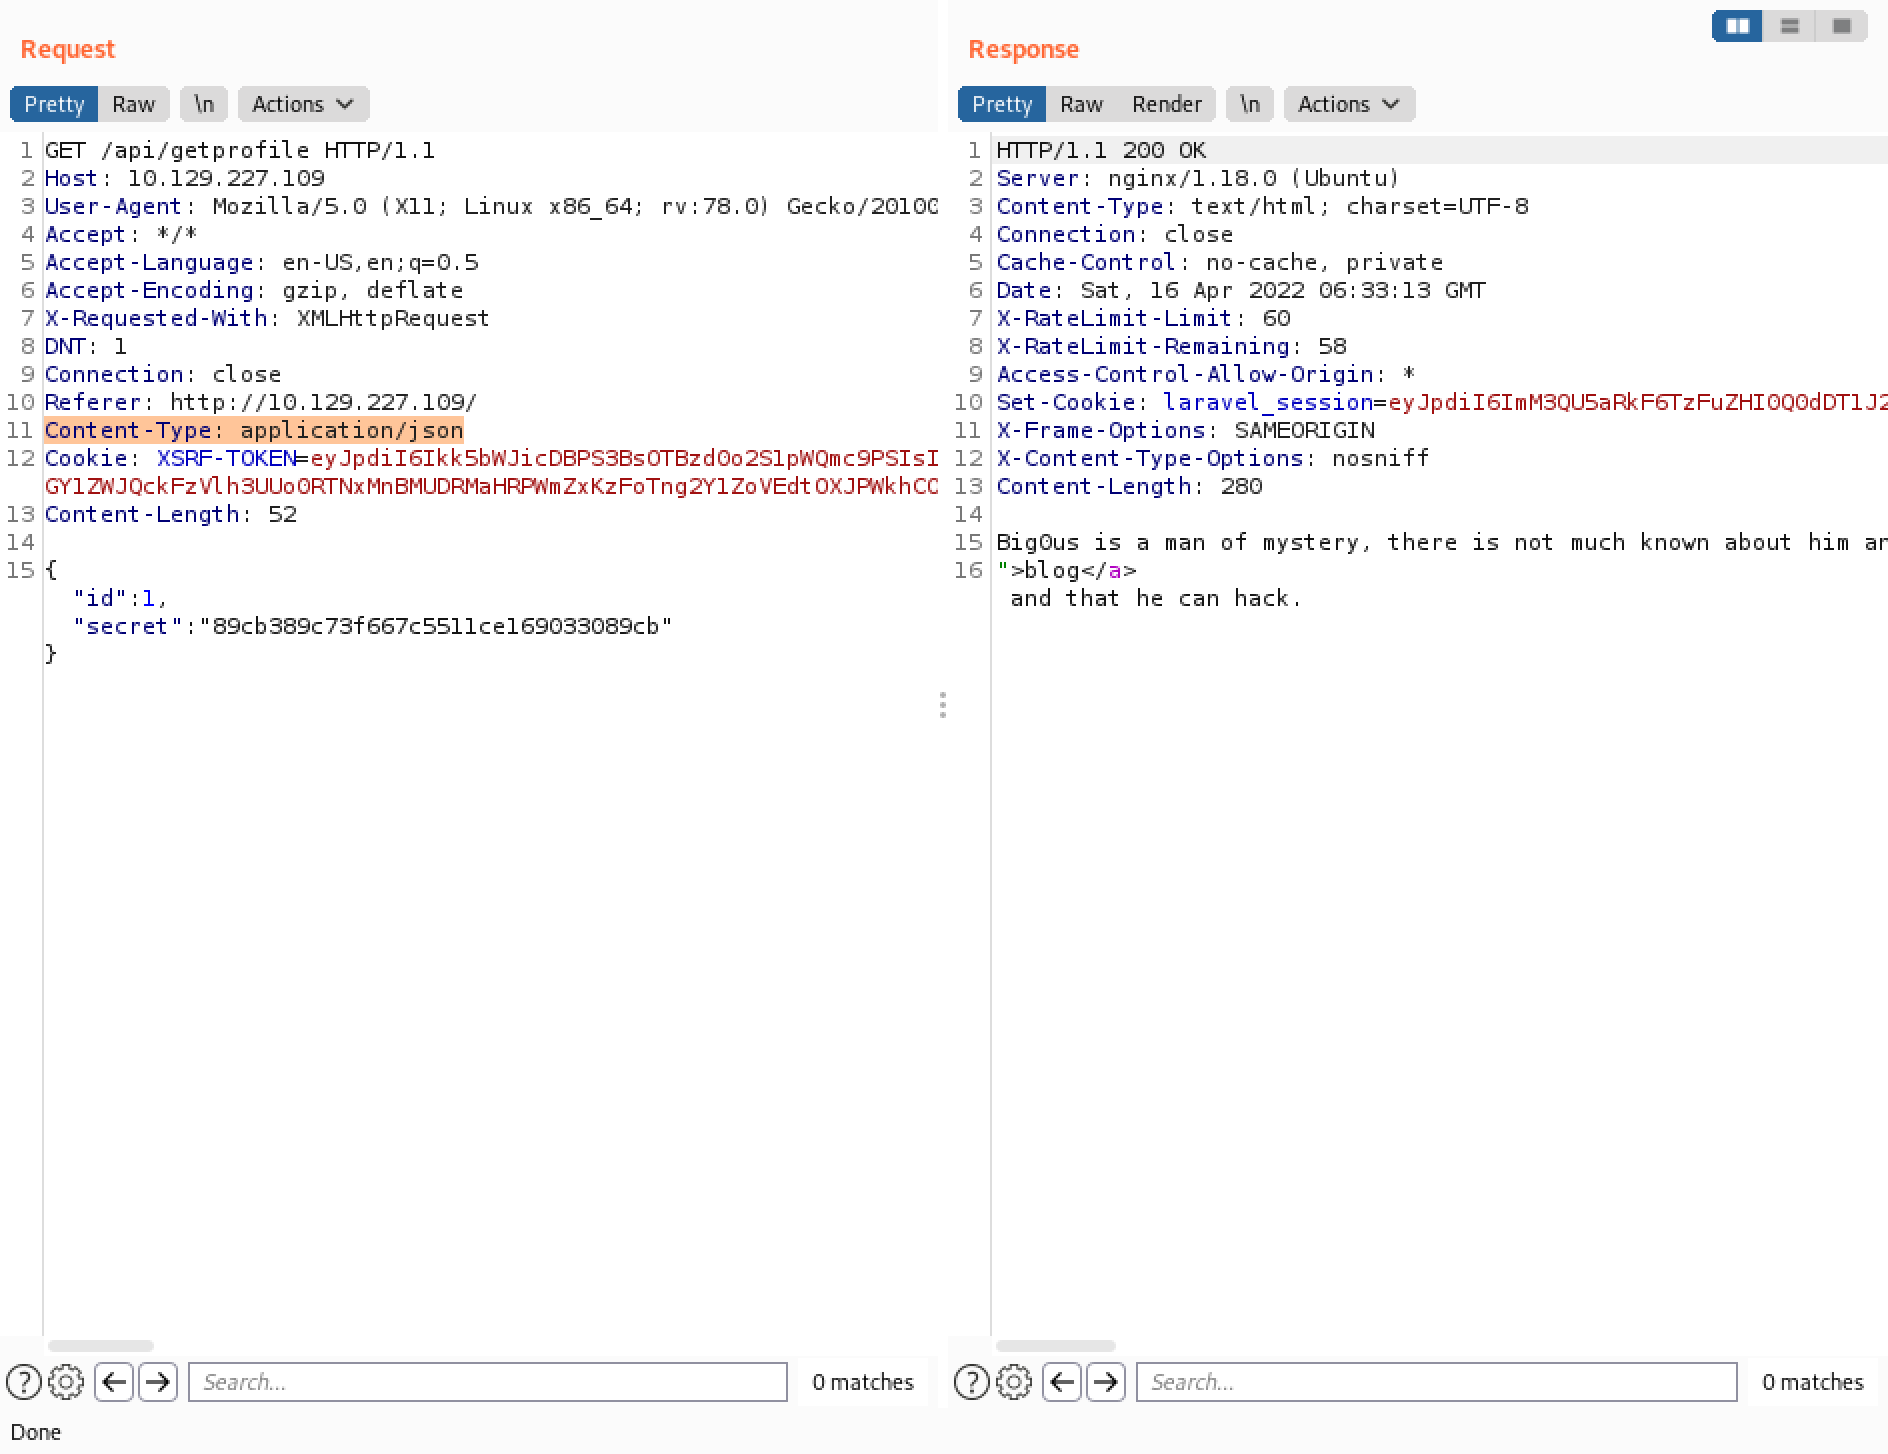This screenshot has width=1888, height=1454.
Task: Click the Server: nginx/1.18.0 header
Action: point(1198,178)
